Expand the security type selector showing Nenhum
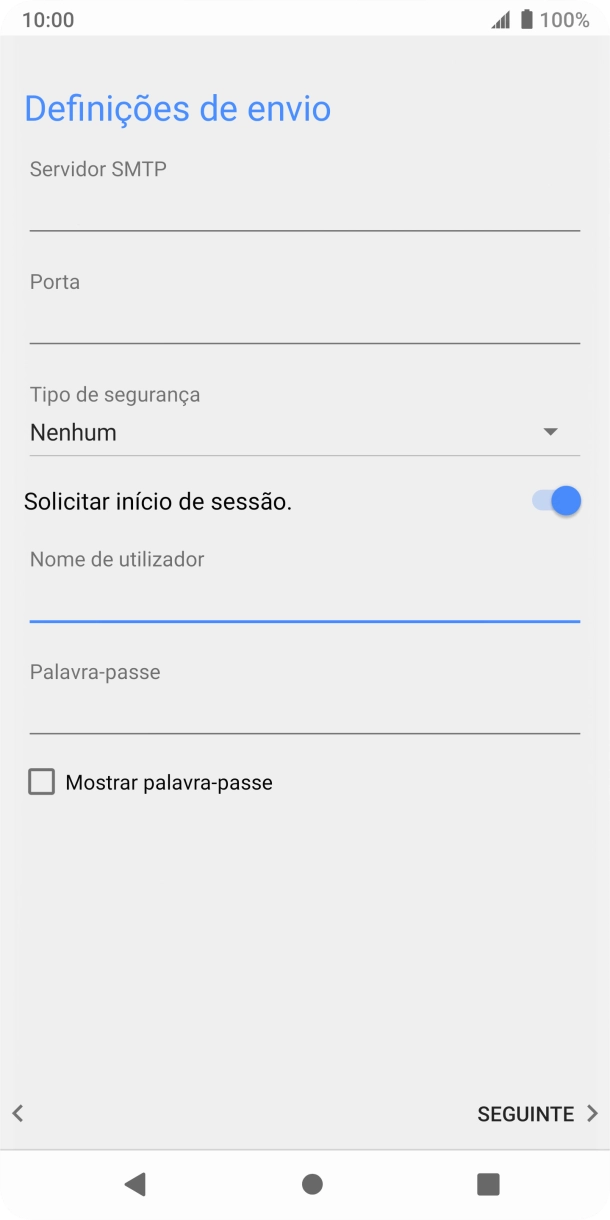Image resolution: width=610 pixels, height=1220 pixels. pos(305,432)
